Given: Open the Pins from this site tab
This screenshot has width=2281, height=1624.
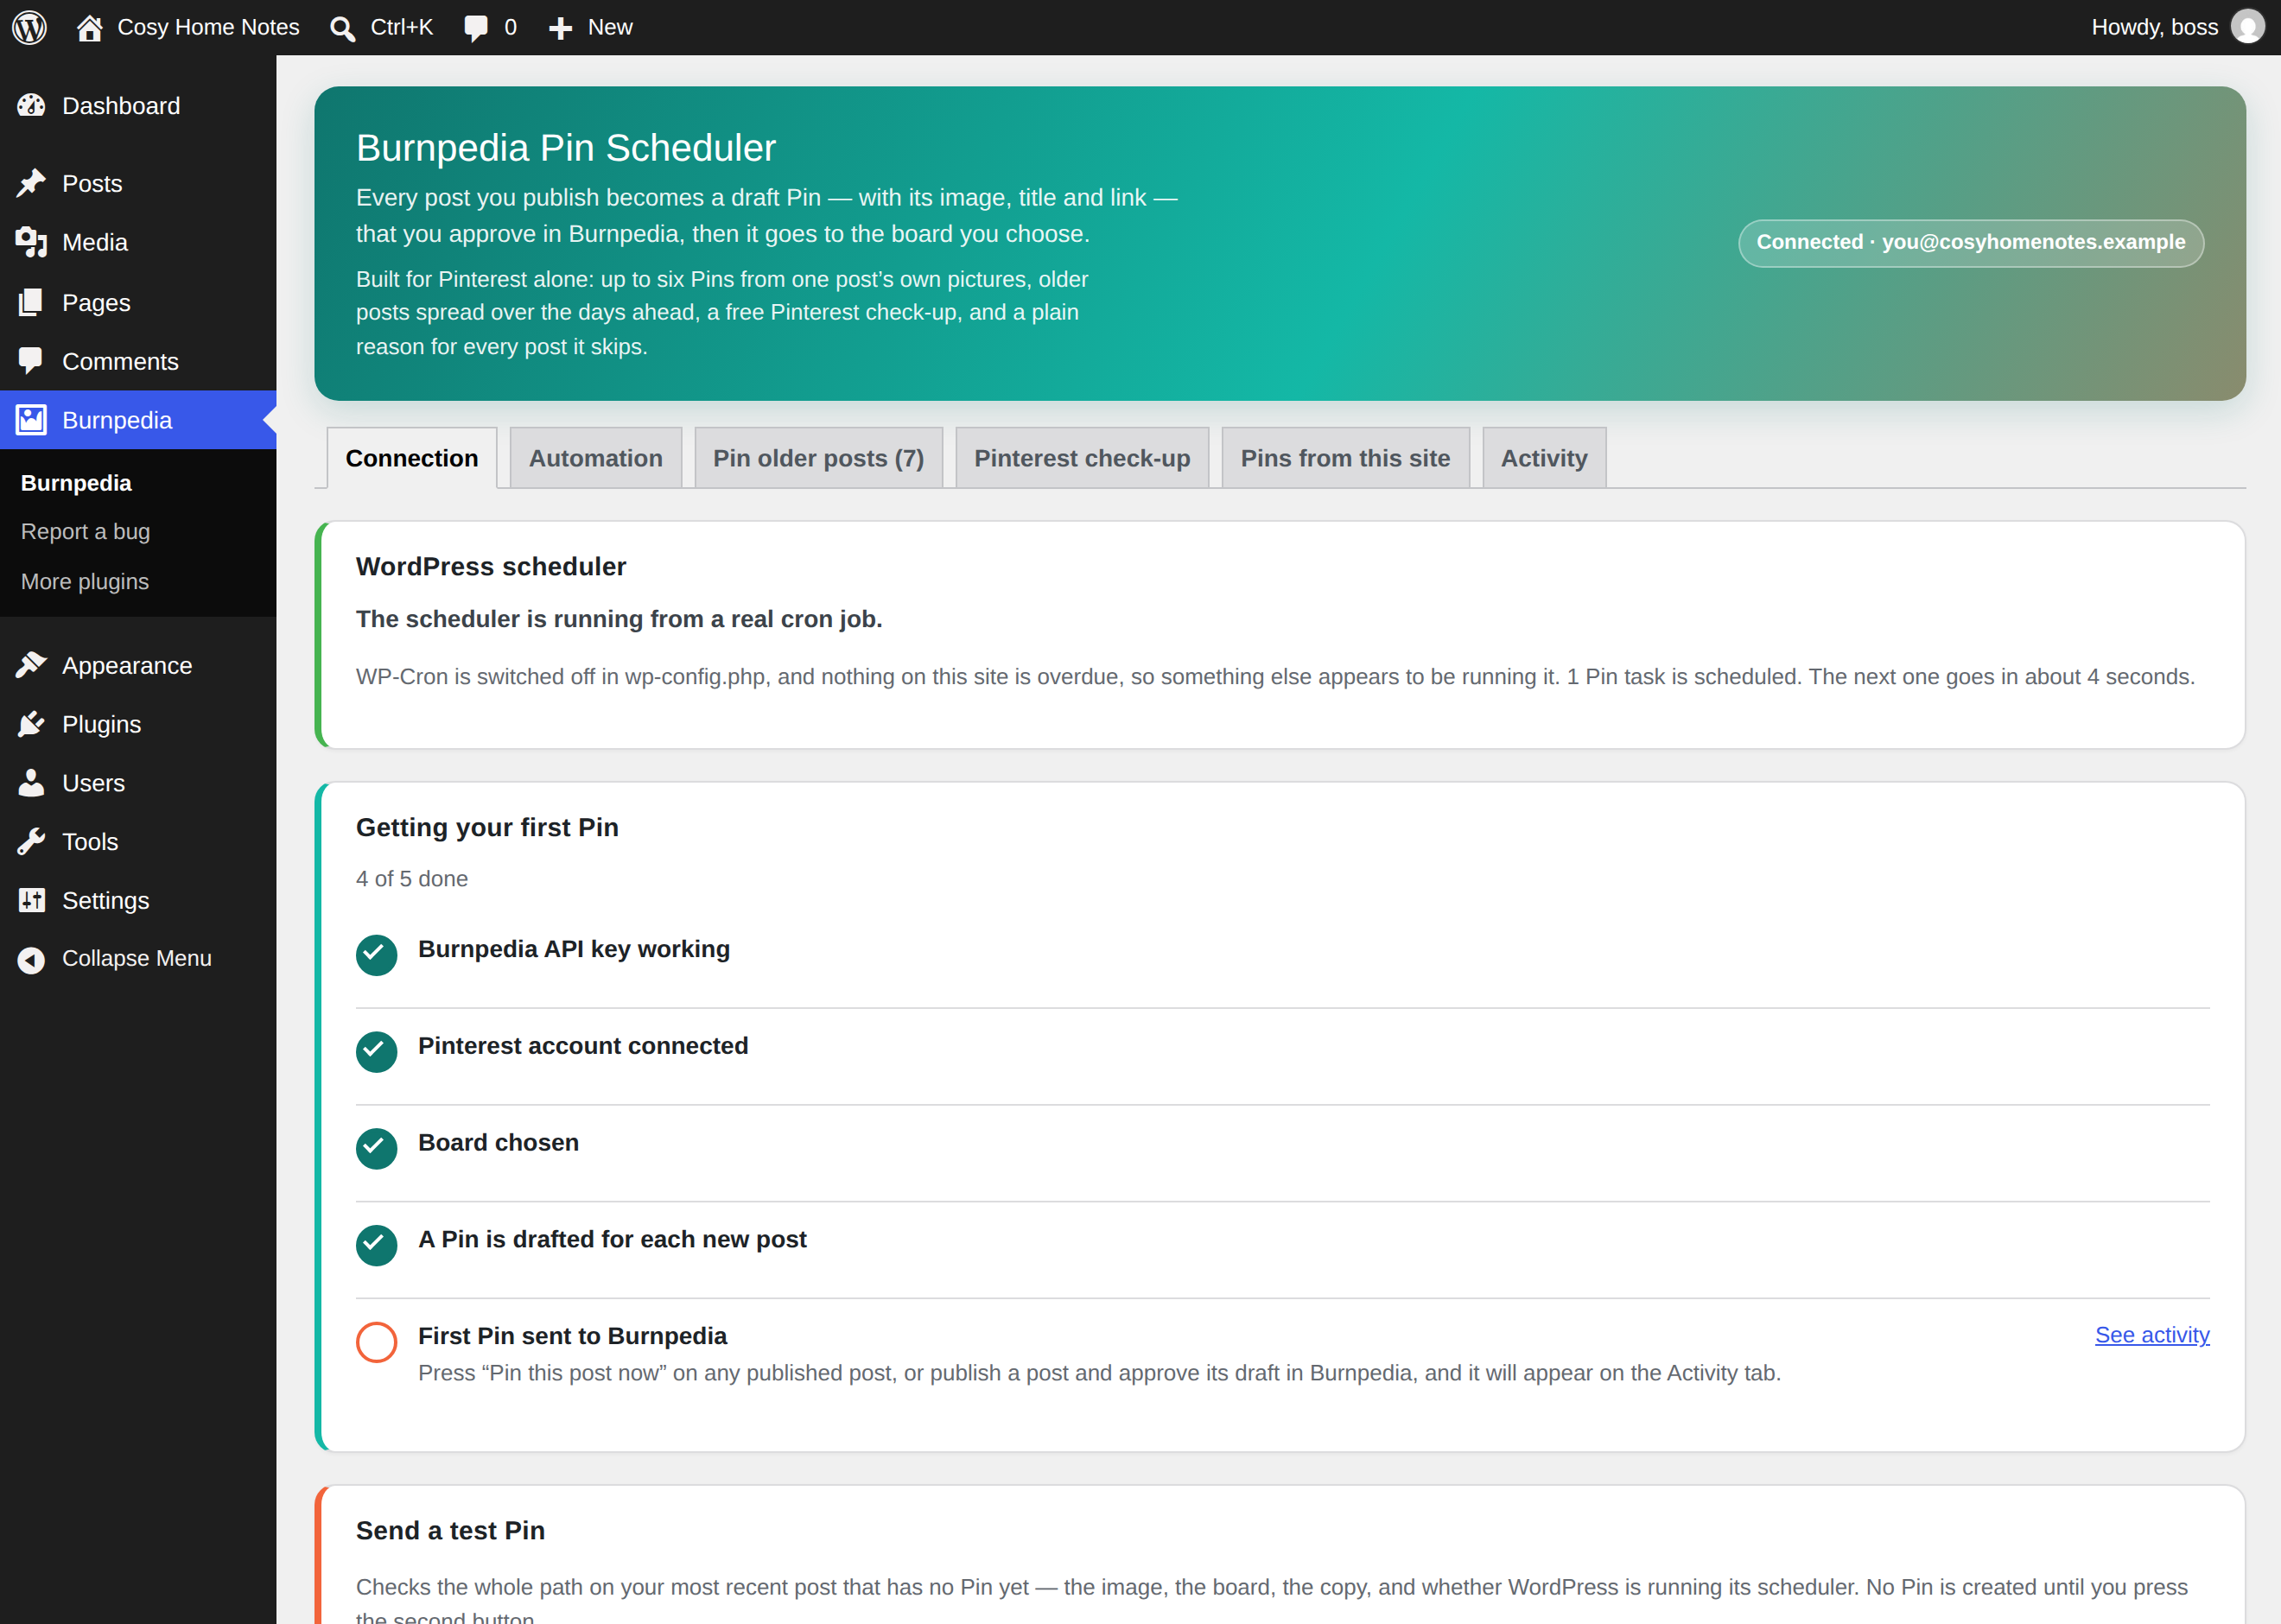Looking at the screenshot, I should tap(1345, 458).
